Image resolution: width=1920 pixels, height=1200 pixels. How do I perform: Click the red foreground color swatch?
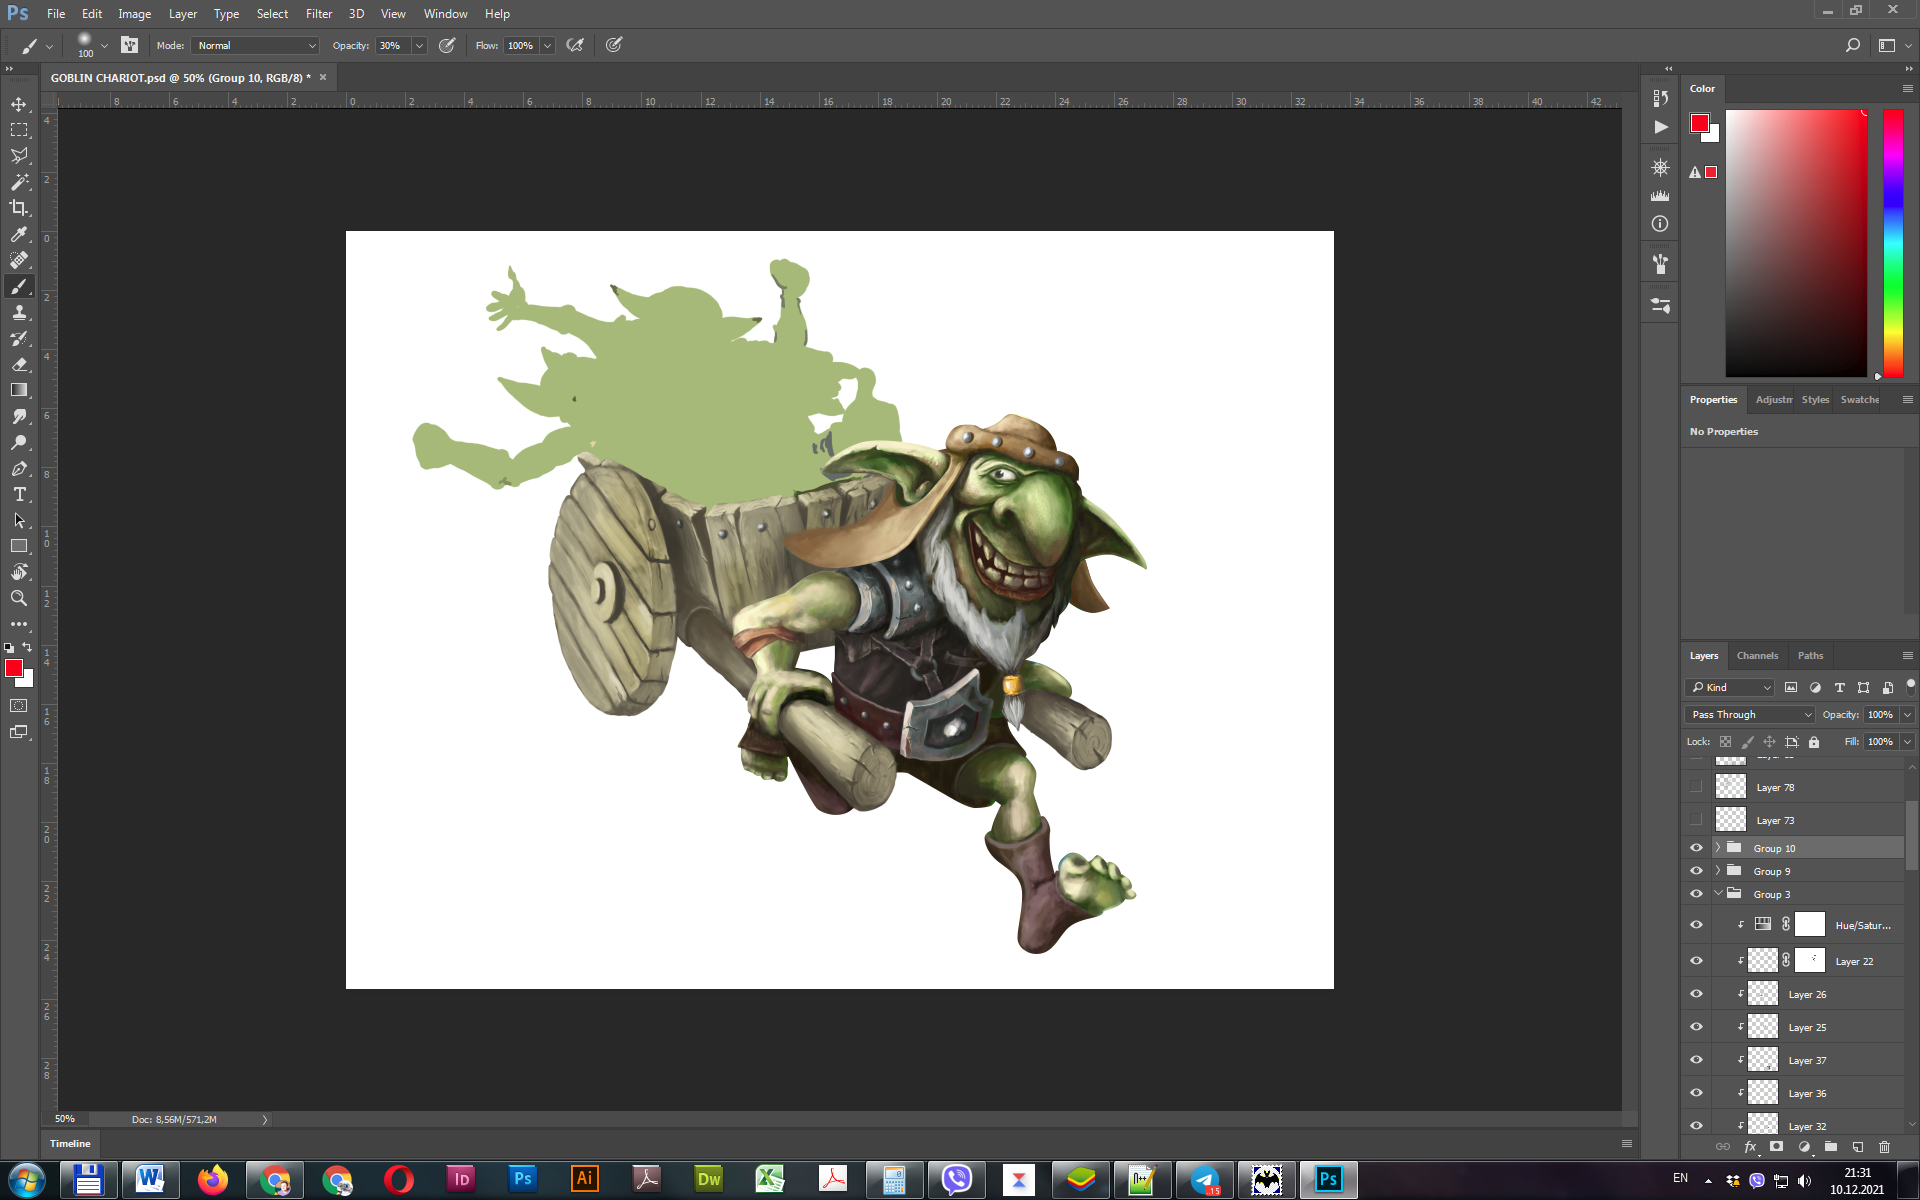[14, 668]
